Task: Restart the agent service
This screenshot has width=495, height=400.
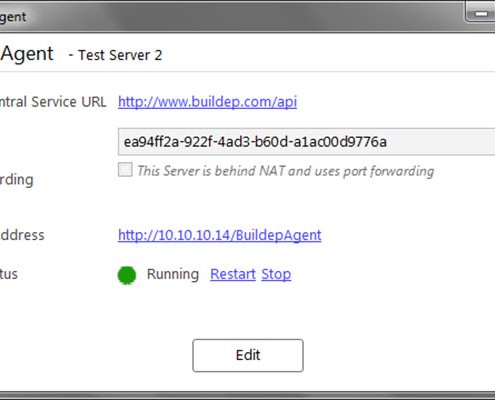Action: 233,274
